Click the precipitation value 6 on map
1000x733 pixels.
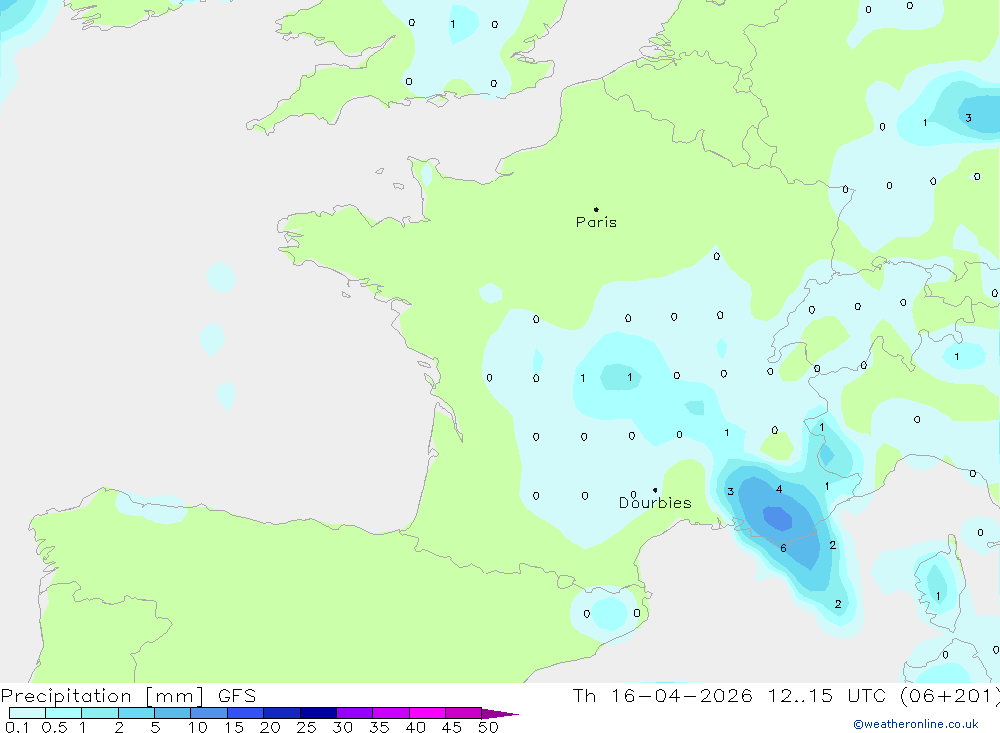783,548
